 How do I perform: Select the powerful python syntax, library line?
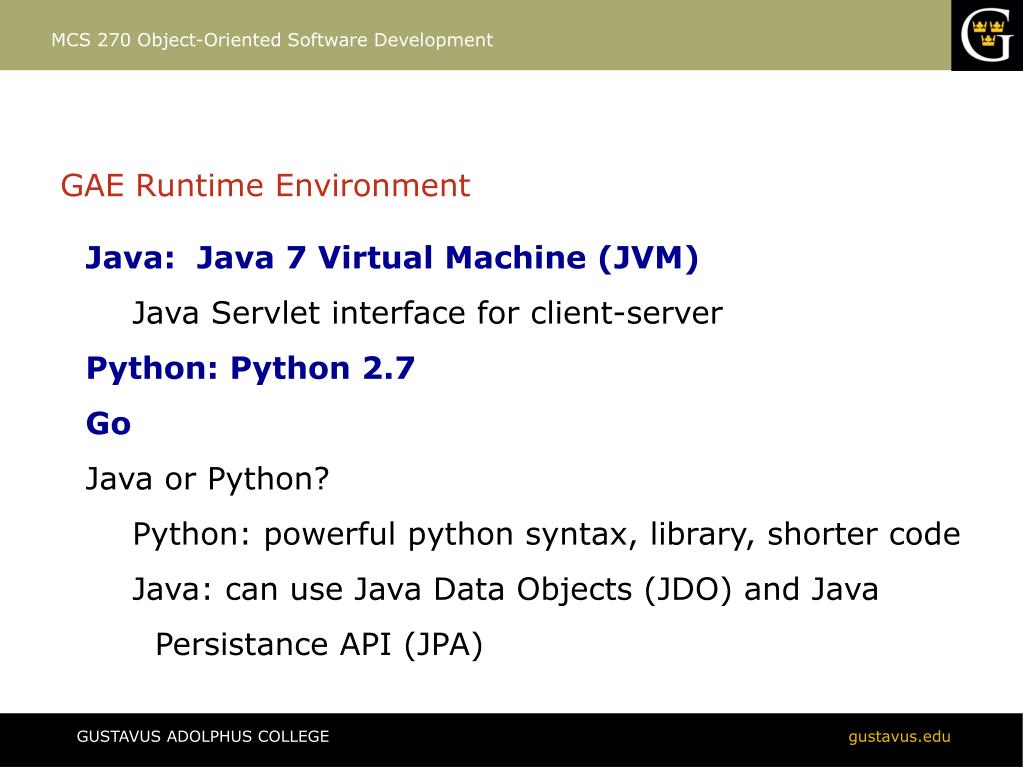[x=546, y=535]
